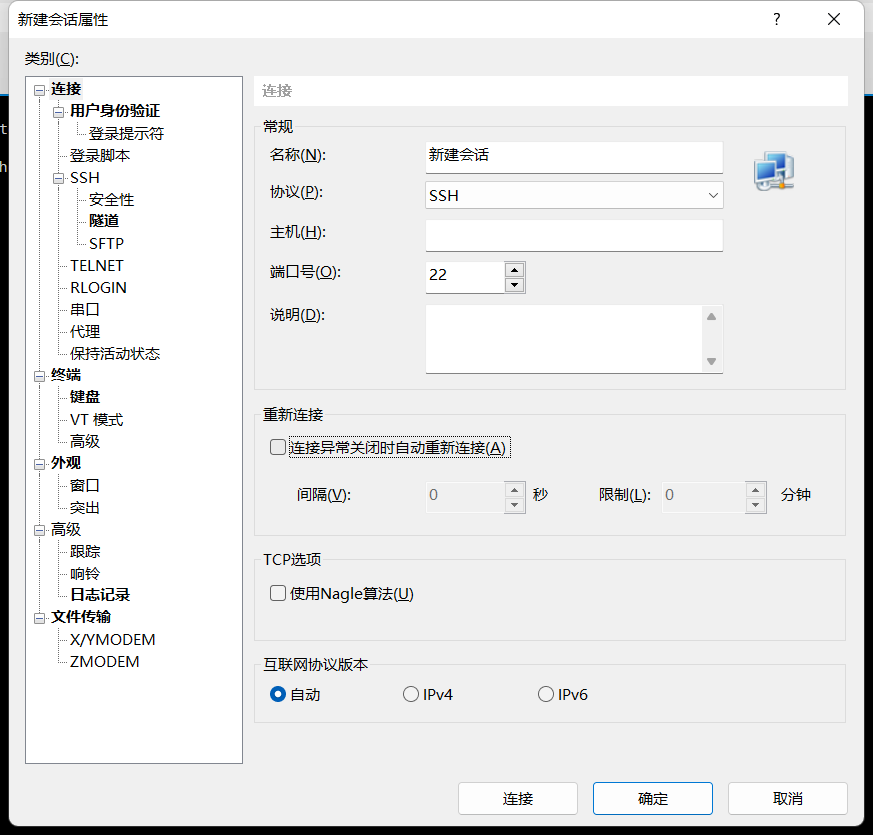Click the 名称 input field
The image size is (873, 835).
click(x=574, y=157)
